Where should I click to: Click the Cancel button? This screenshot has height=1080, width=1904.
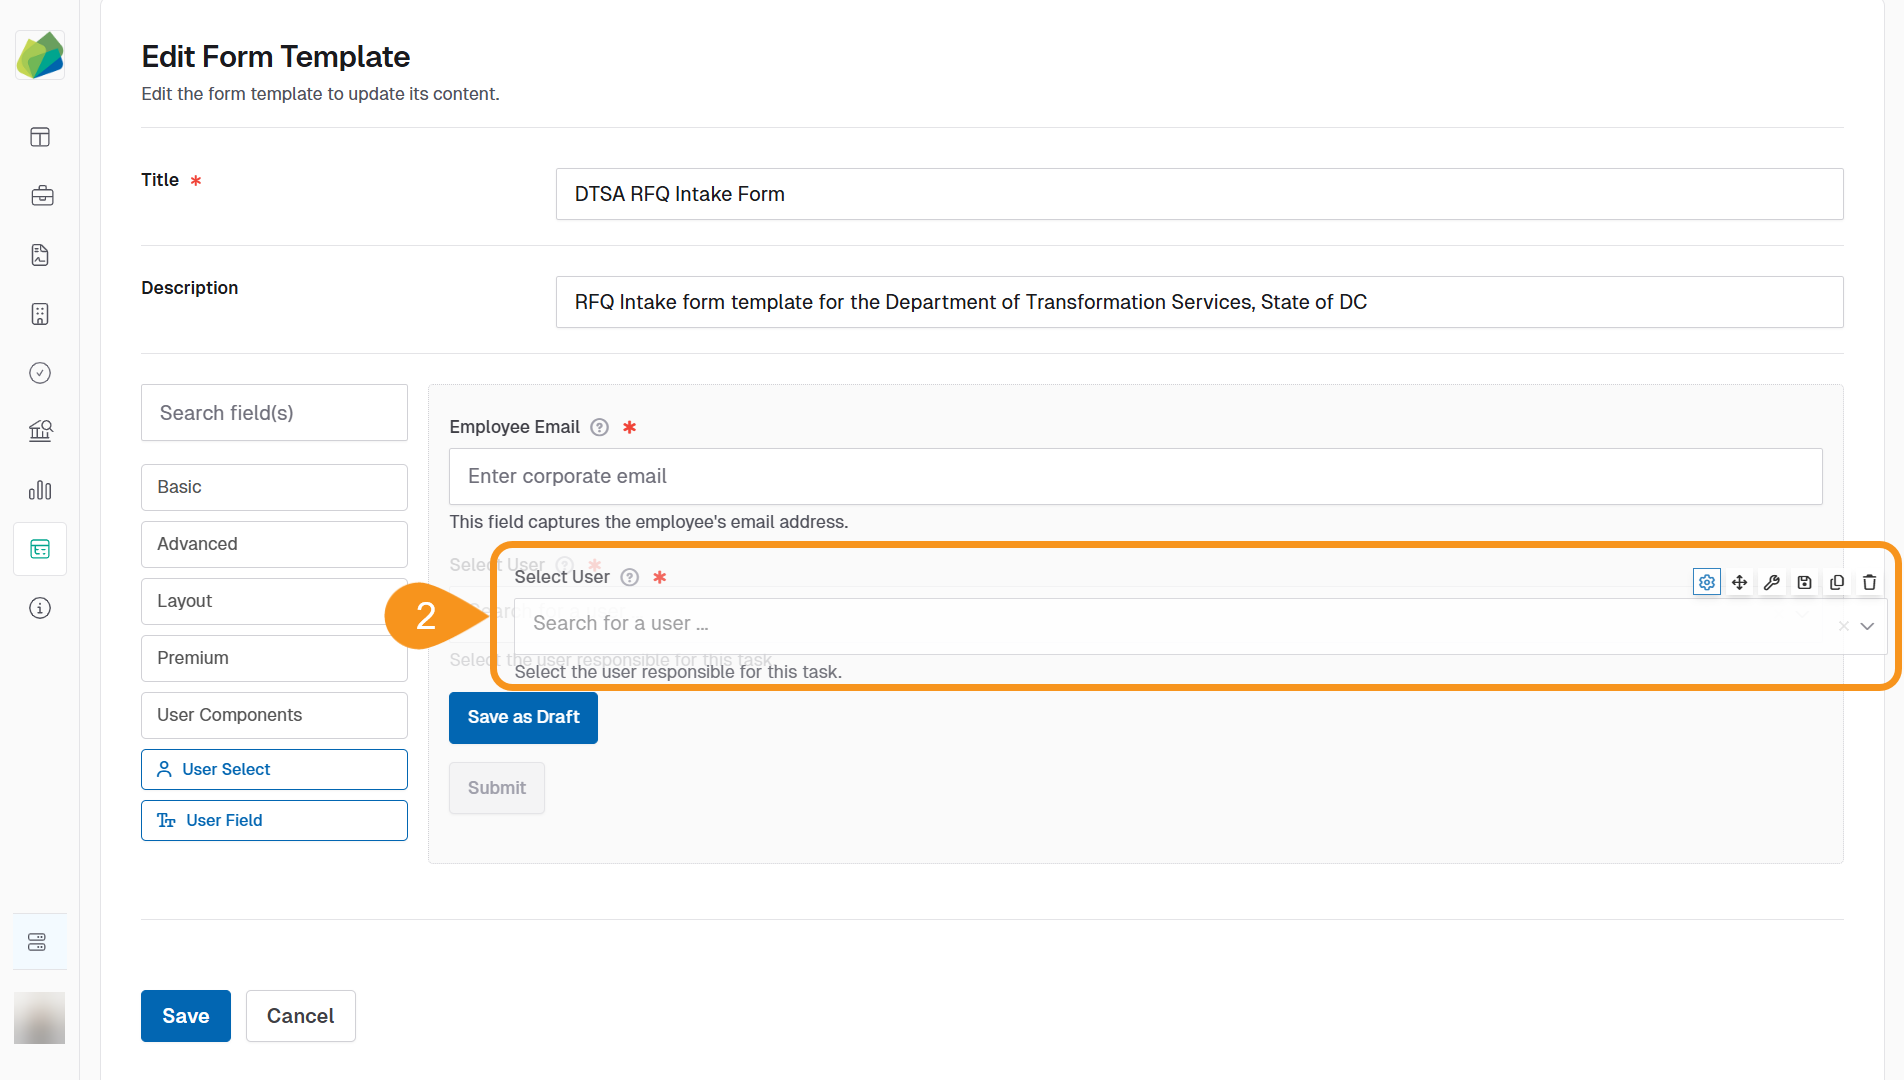point(300,1015)
